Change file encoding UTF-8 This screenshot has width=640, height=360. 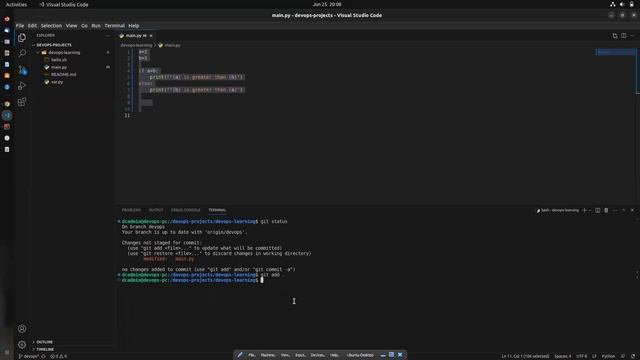tap(581, 356)
